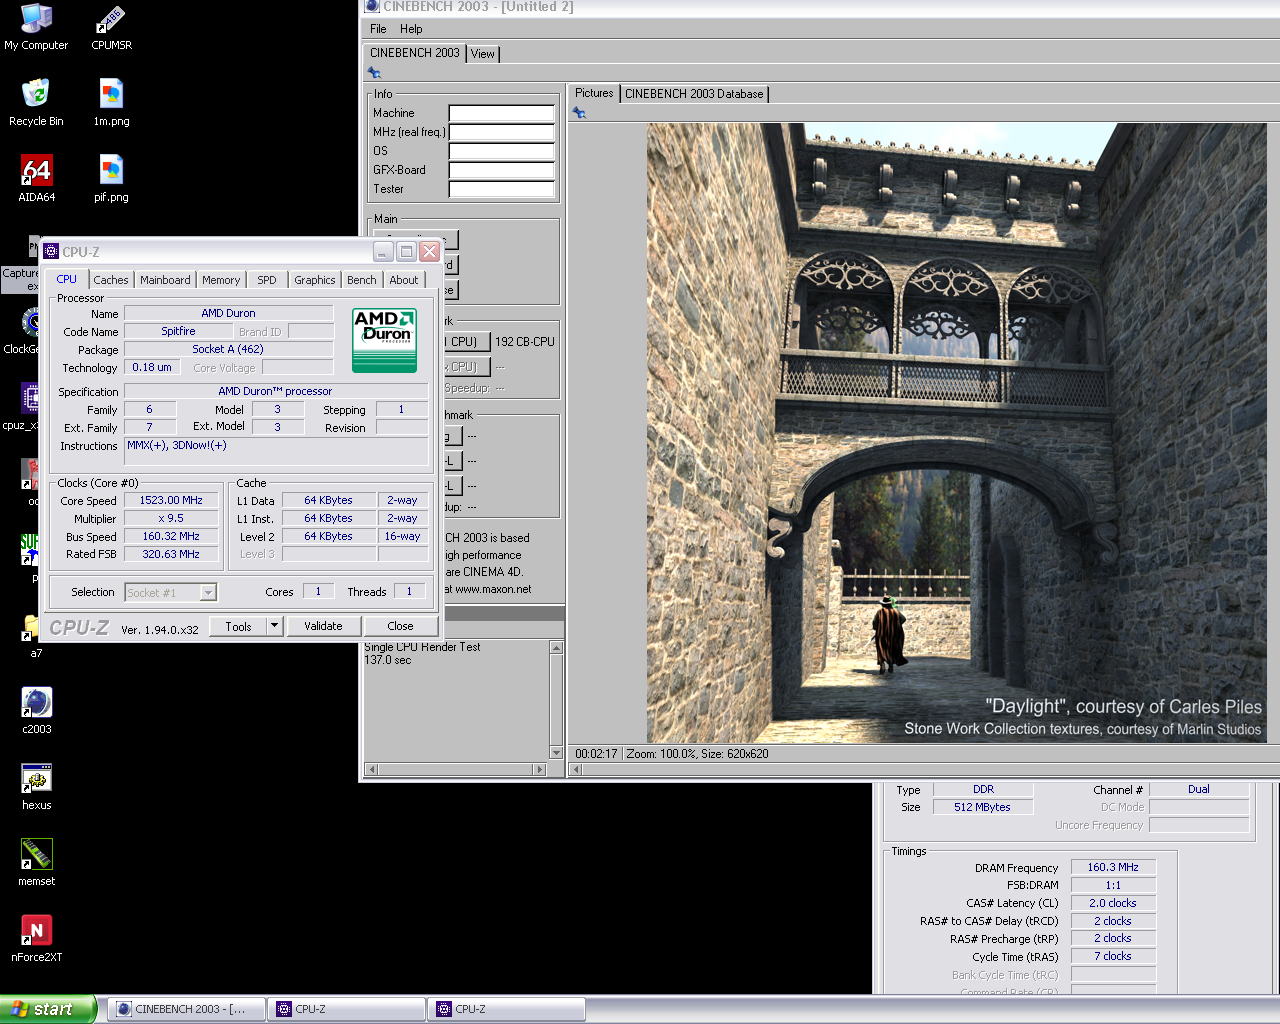Select the Pictures tab
This screenshot has width=1280, height=1024.
[x=594, y=93]
